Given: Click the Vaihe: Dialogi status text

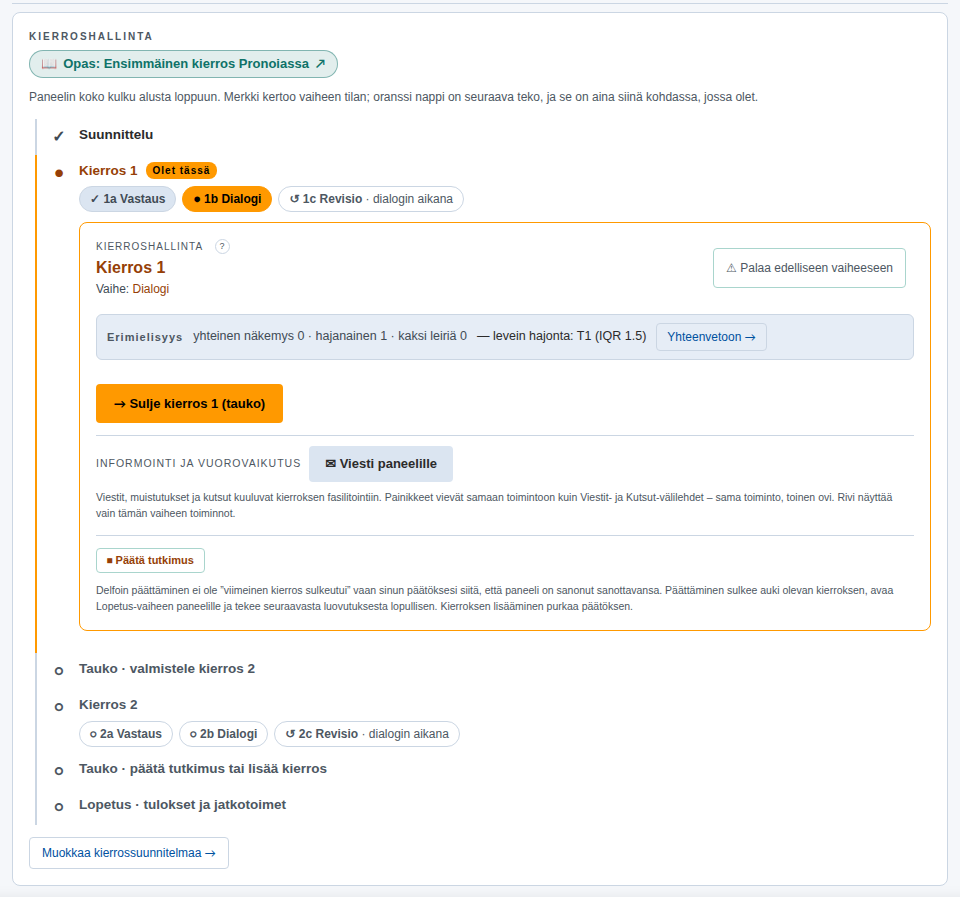Looking at the screenshot, I should [x=132, y=289].
